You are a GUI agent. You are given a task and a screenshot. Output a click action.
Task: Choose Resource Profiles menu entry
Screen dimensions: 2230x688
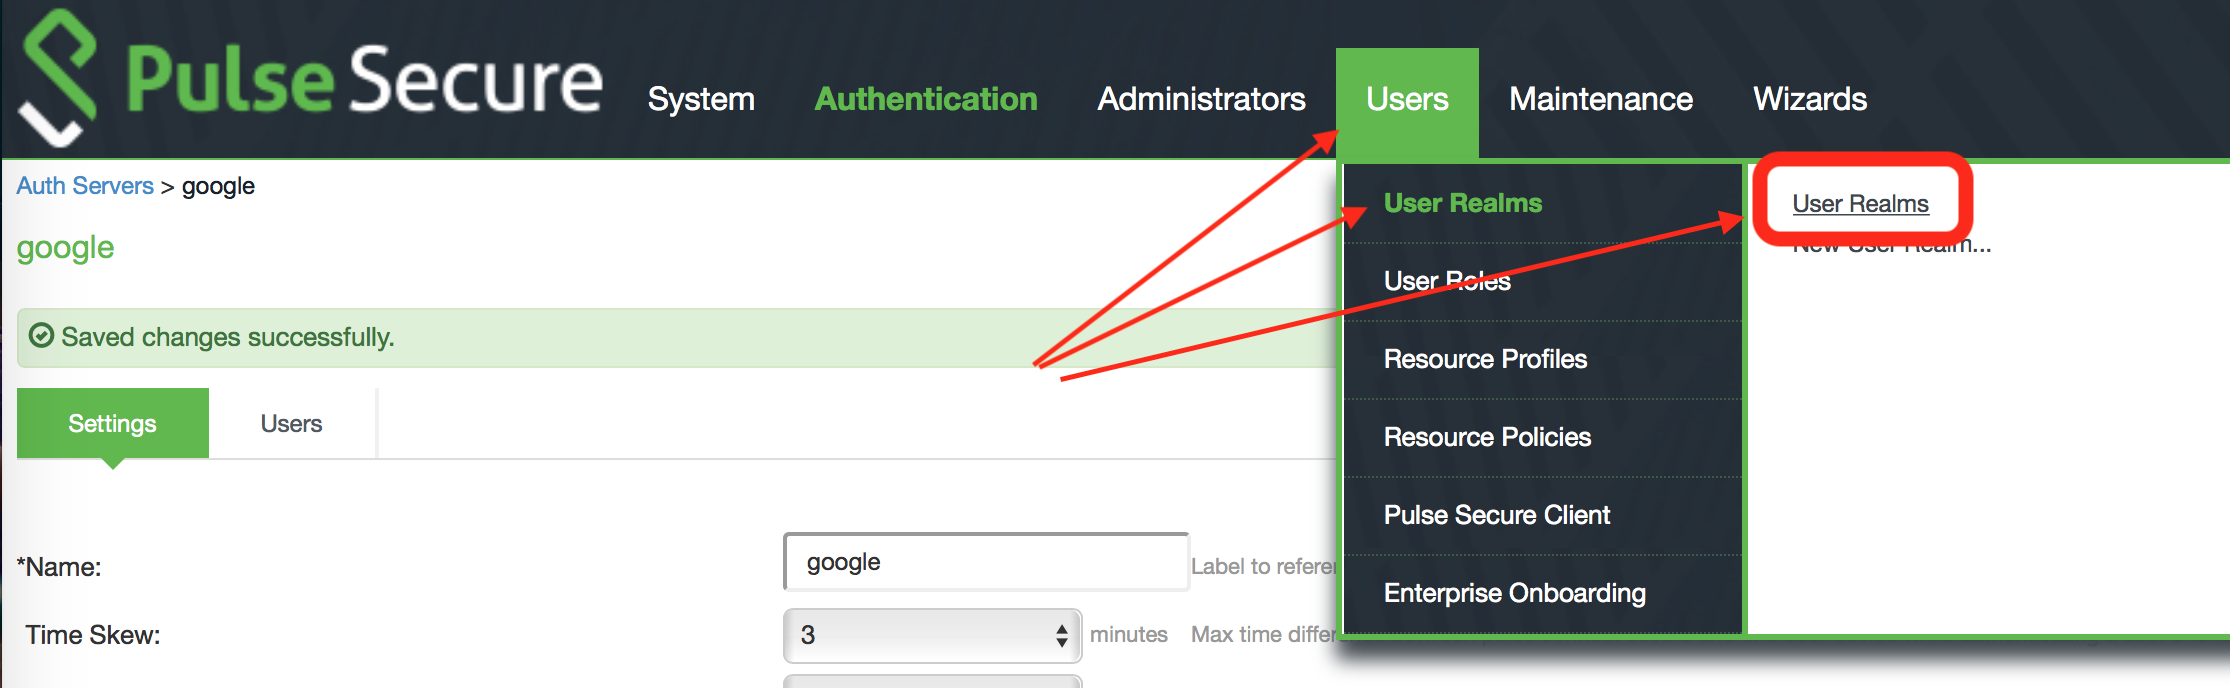1485,359
